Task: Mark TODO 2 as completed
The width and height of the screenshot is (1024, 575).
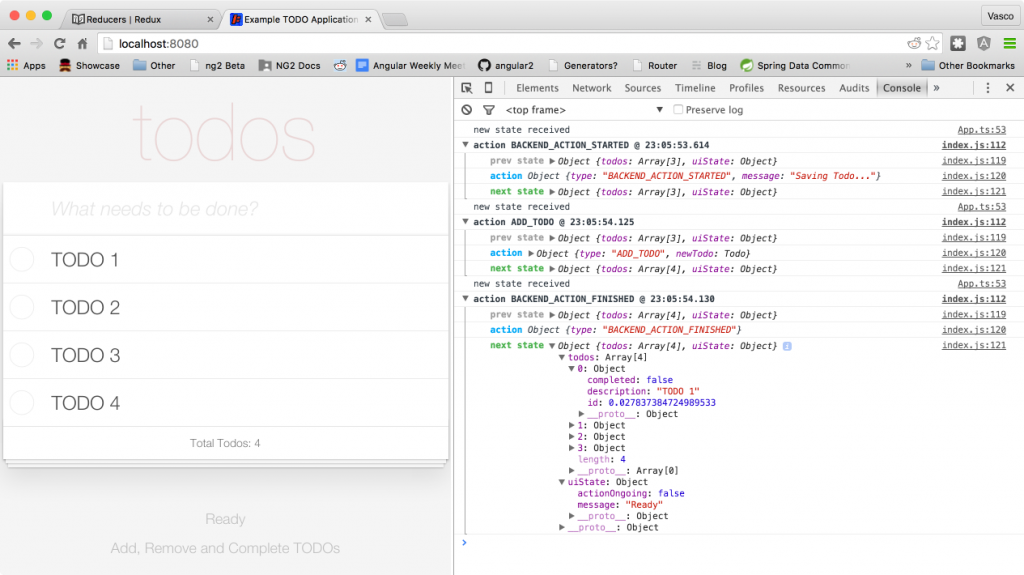Action: point(22,307)
